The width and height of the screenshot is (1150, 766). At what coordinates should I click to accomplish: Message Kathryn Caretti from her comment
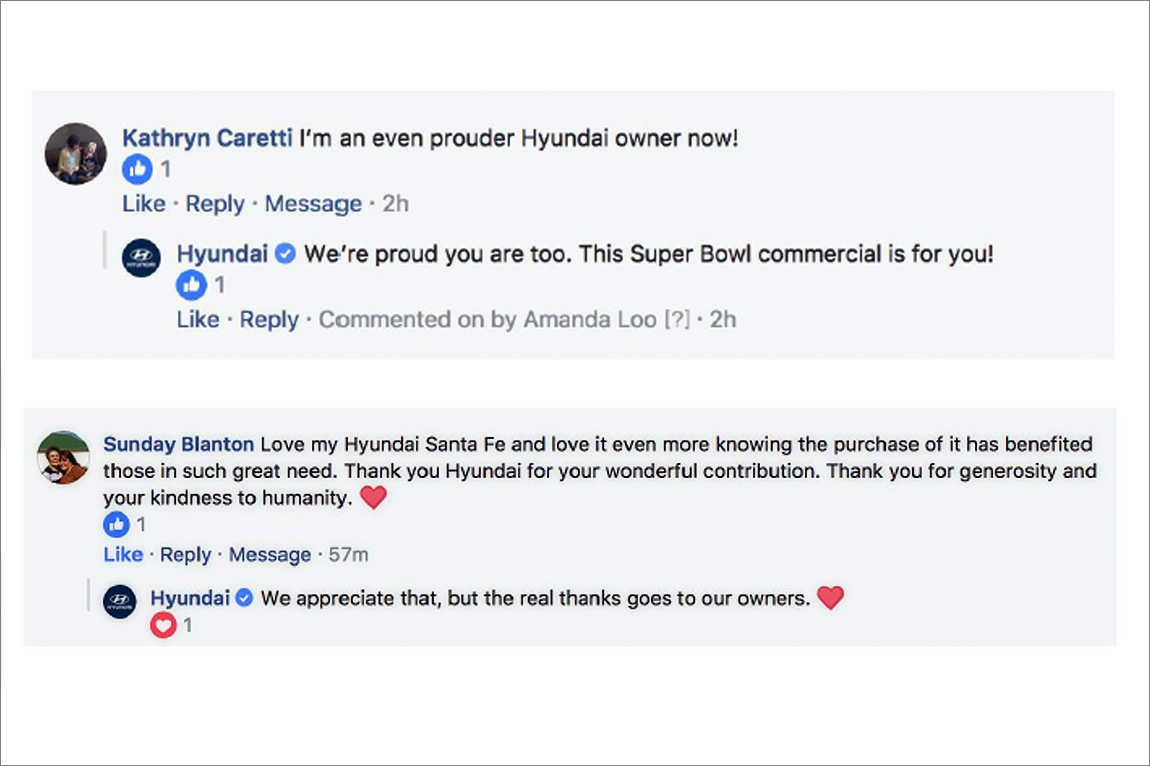tap(313, 204)
